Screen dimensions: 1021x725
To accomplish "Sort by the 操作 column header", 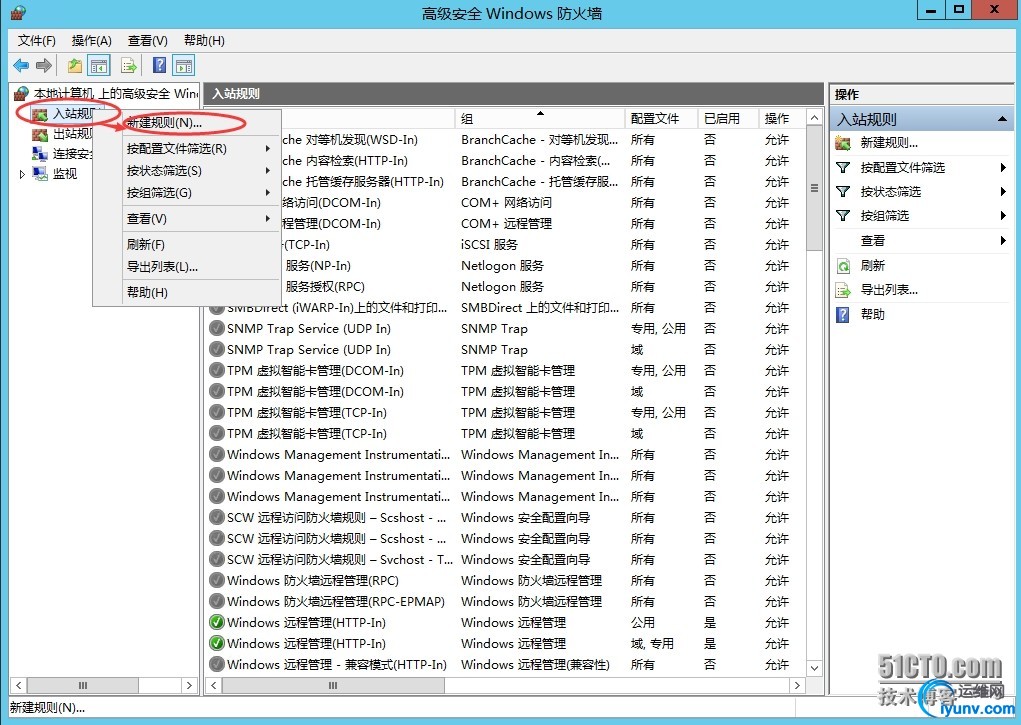I will (x=782, y=119).
